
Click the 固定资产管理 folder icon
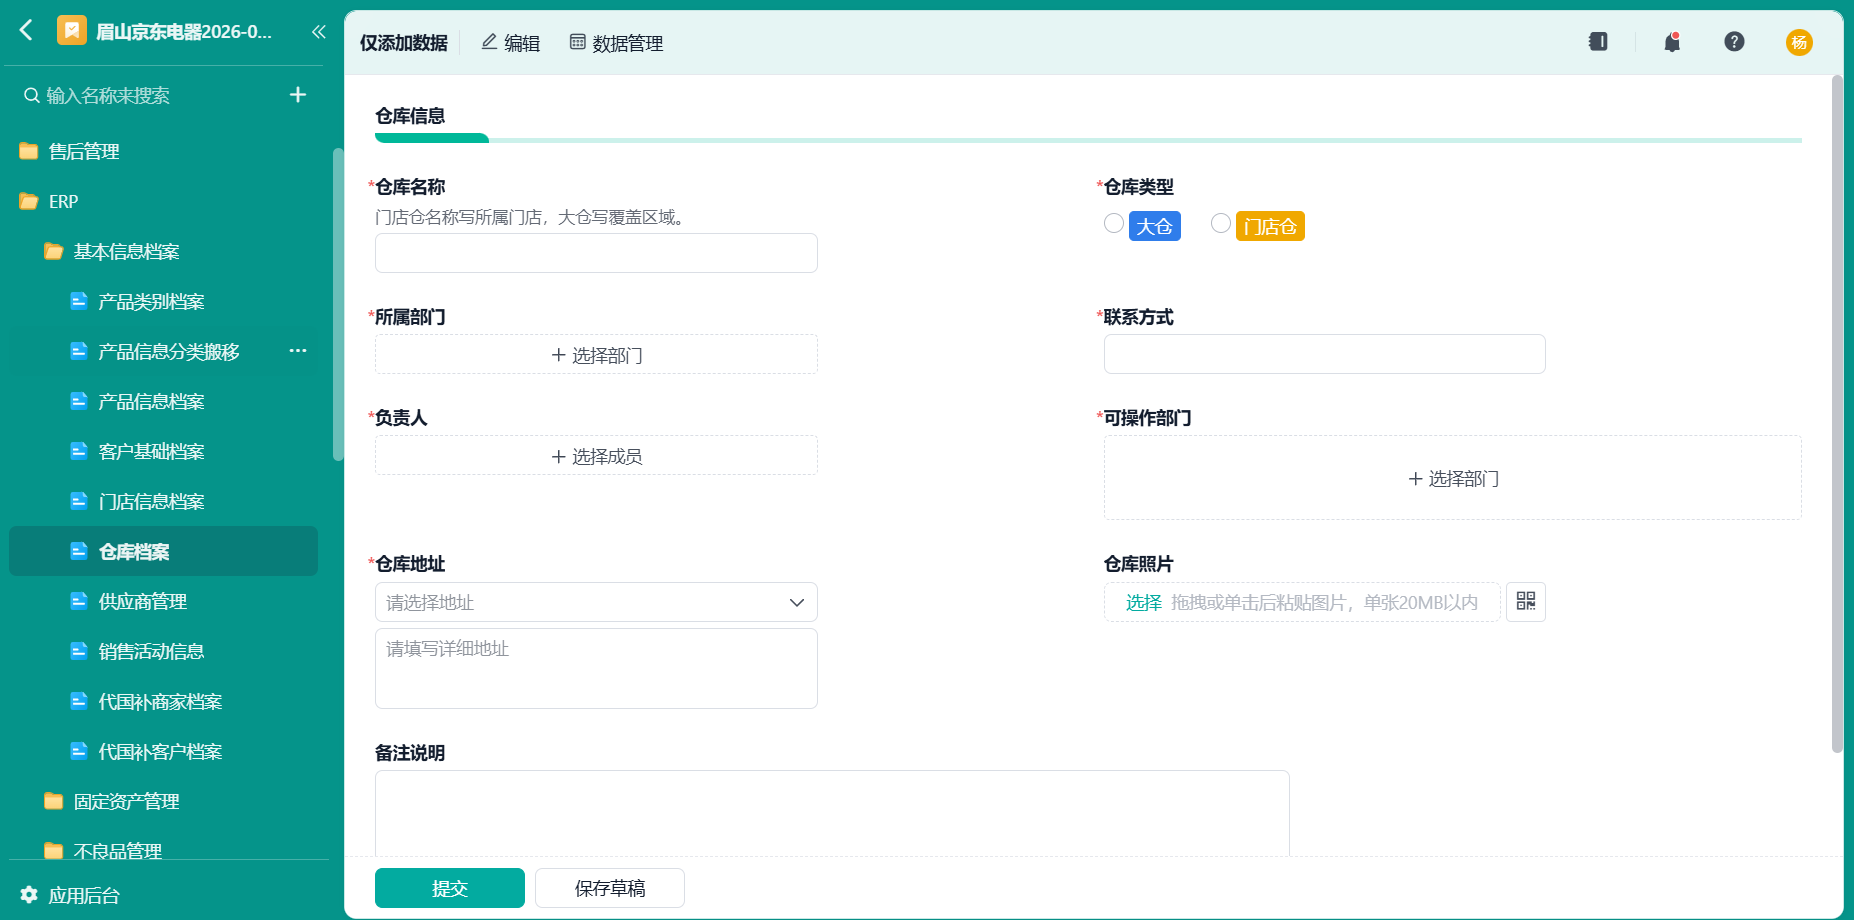(x=54, y=801)
